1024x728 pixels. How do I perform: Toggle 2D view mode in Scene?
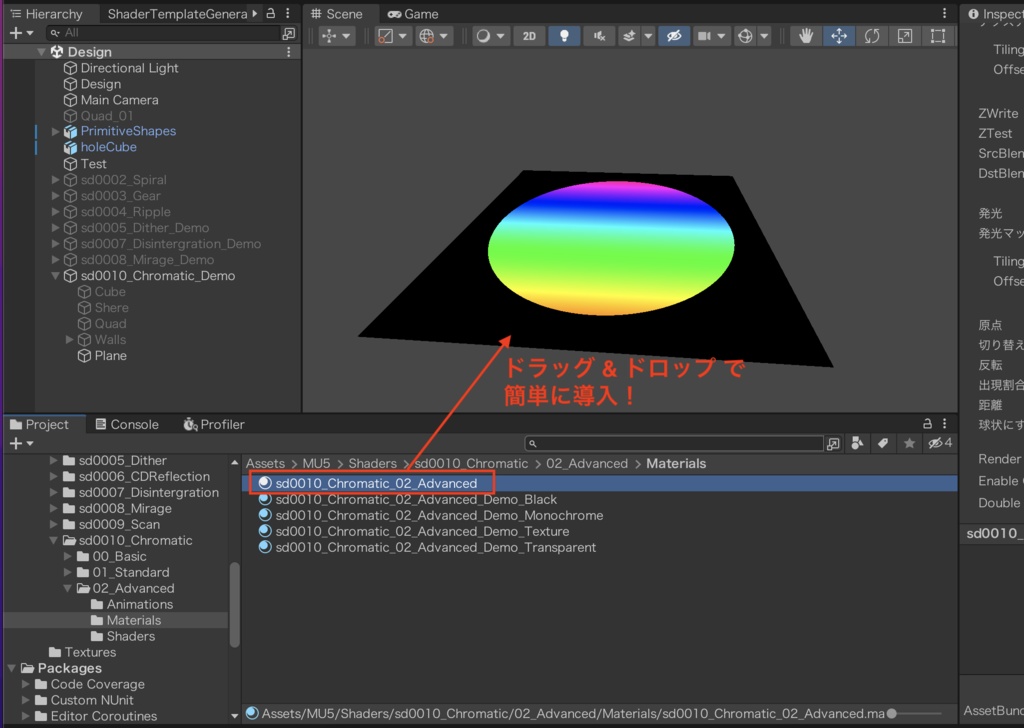[x=529, y=36]
